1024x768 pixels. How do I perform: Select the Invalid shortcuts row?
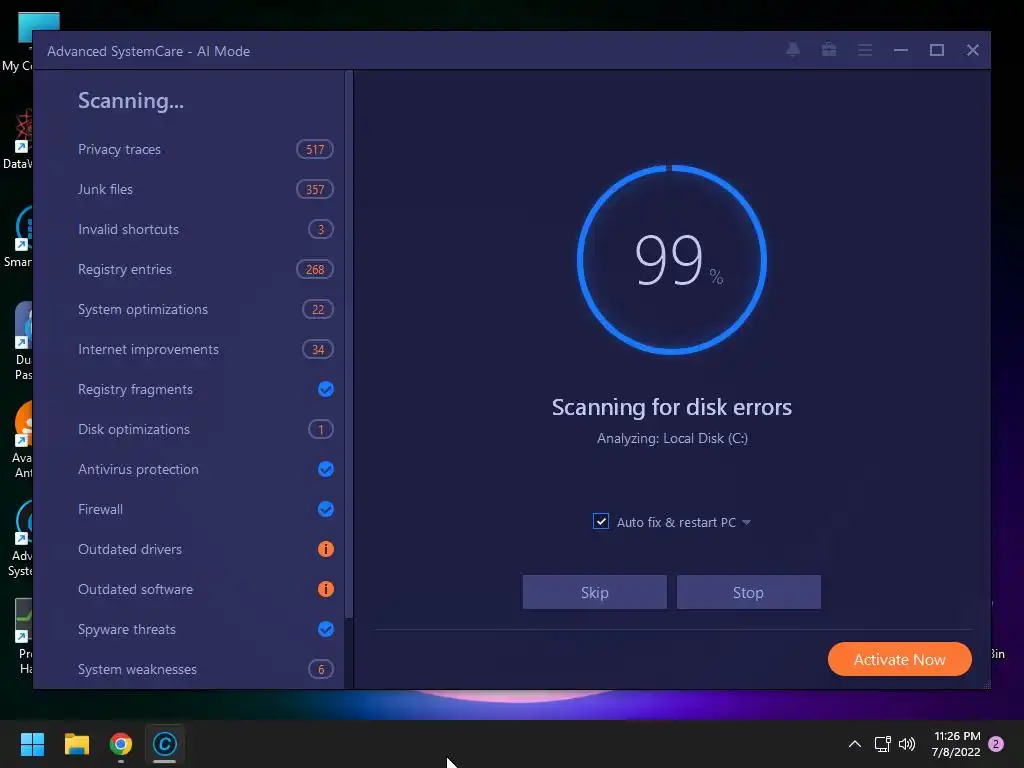point(206,229)
